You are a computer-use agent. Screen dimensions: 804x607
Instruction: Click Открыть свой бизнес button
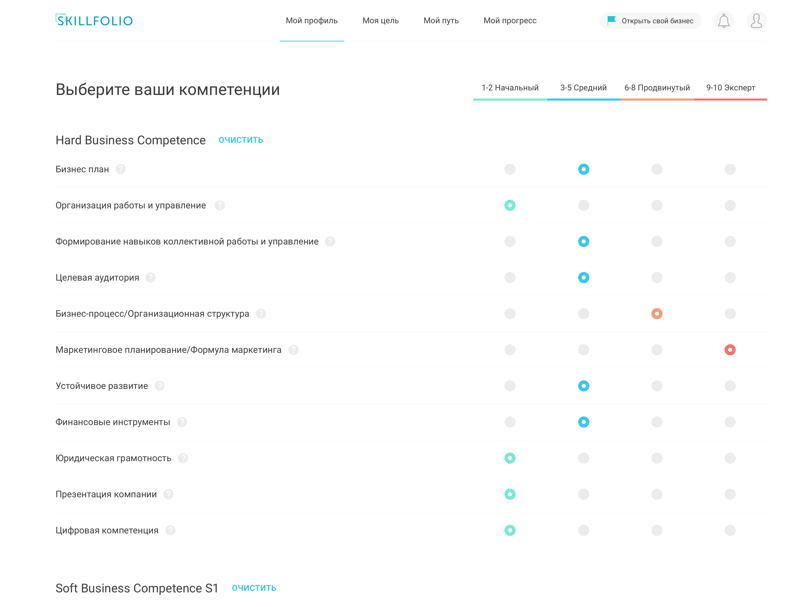pyautogui.click(x=650, y=21)
